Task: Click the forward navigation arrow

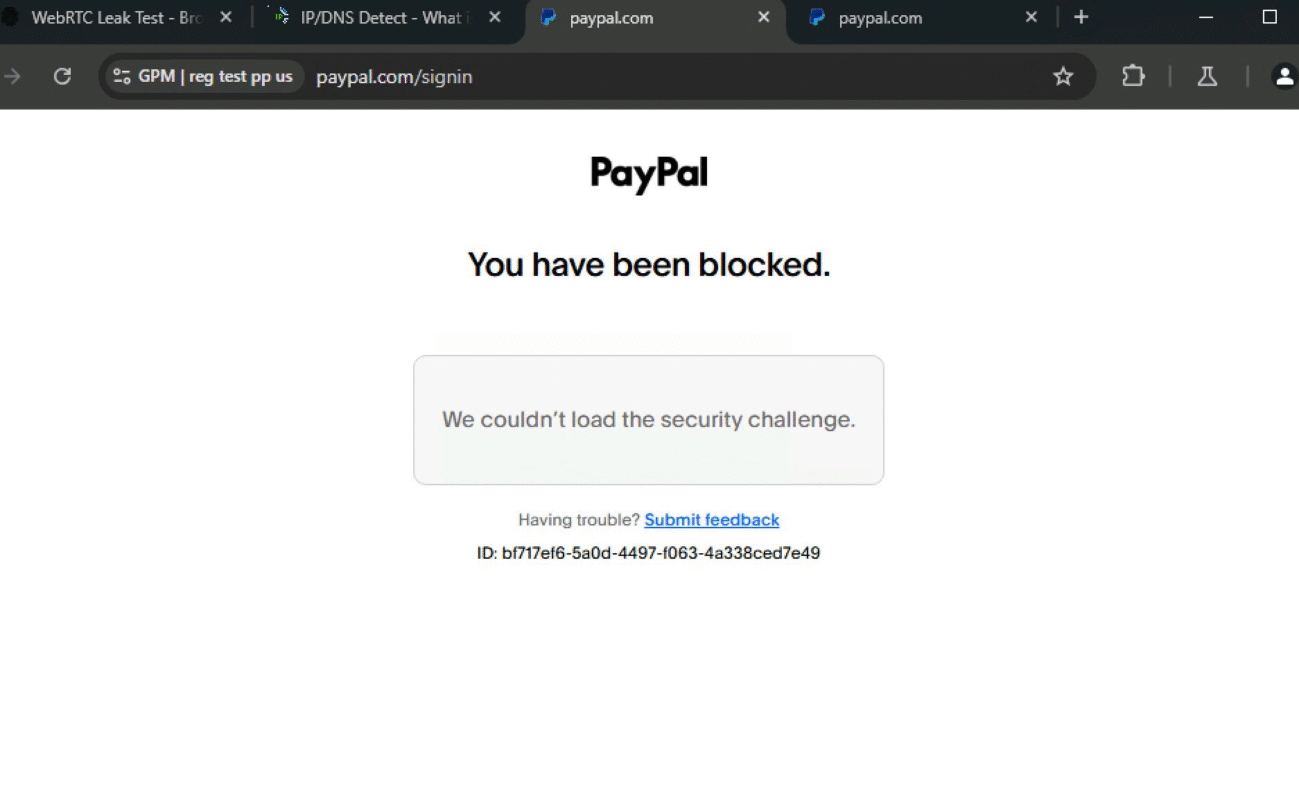Action: (x=12, y=76)
